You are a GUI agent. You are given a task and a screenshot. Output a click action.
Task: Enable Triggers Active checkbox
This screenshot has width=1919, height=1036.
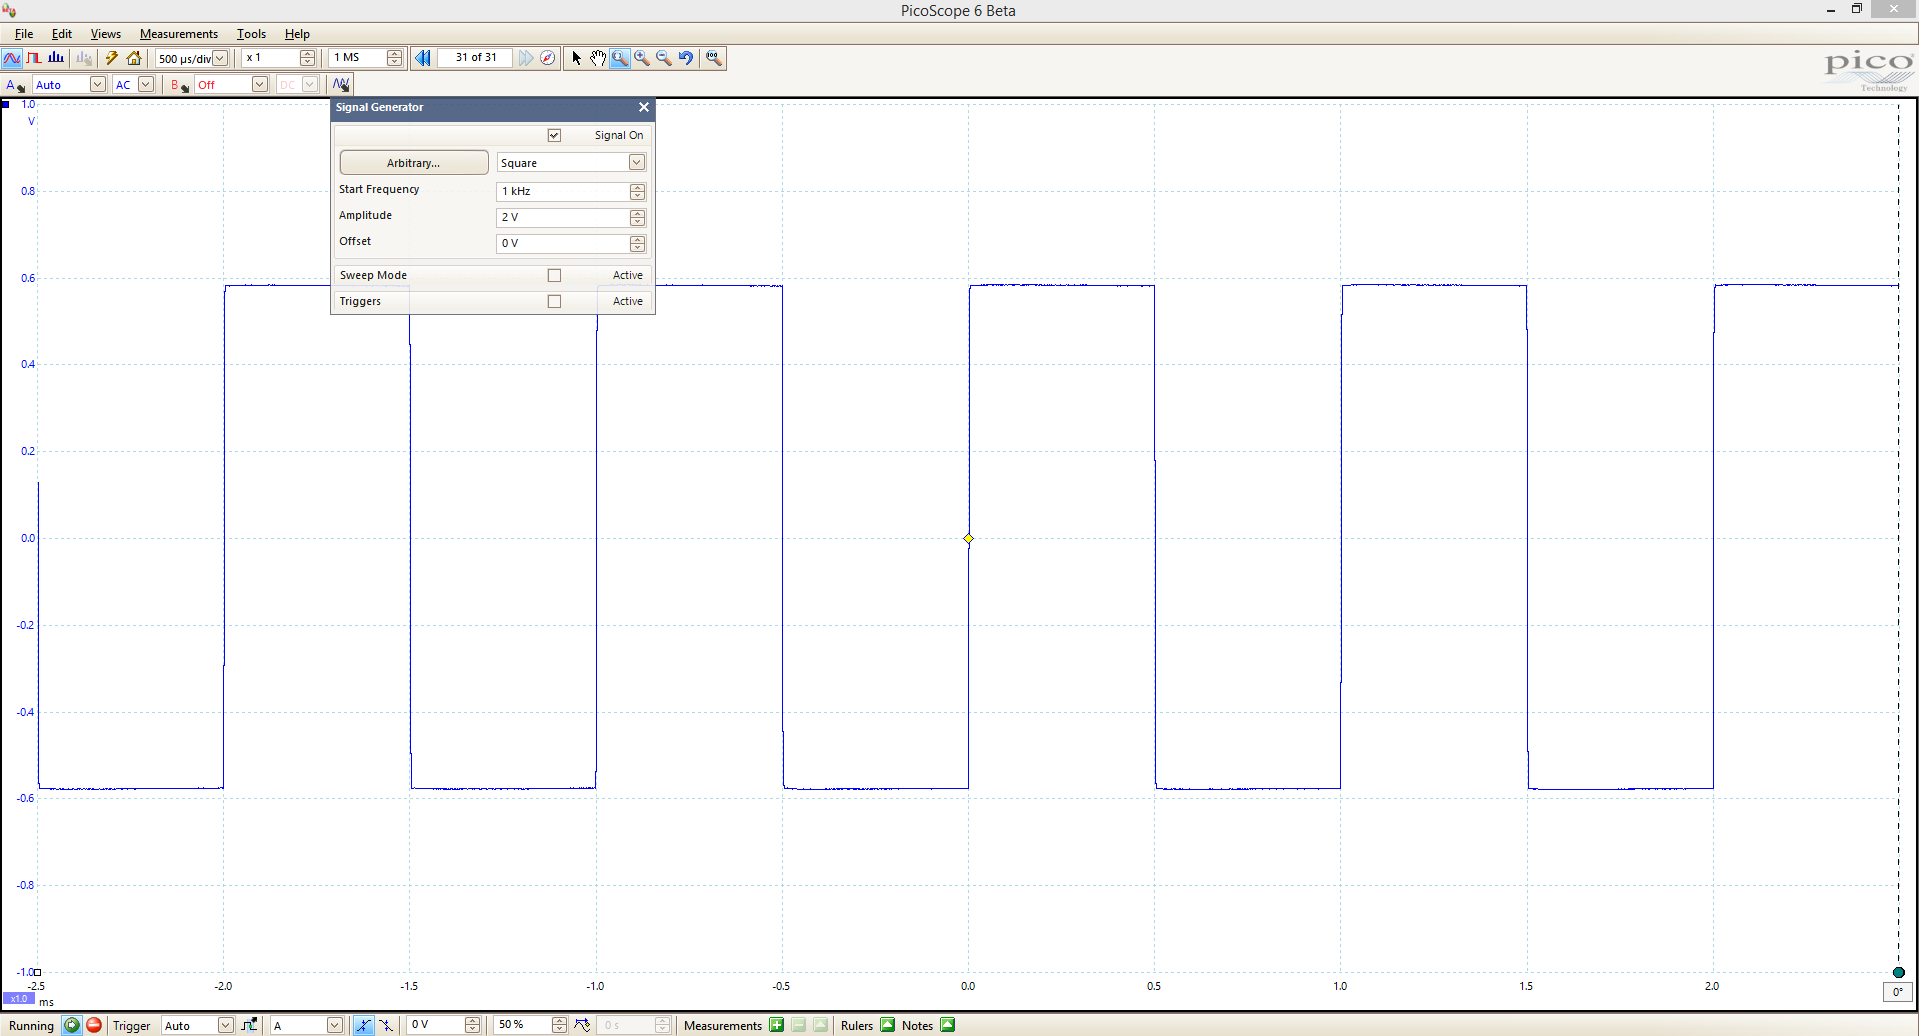[554, 301]
